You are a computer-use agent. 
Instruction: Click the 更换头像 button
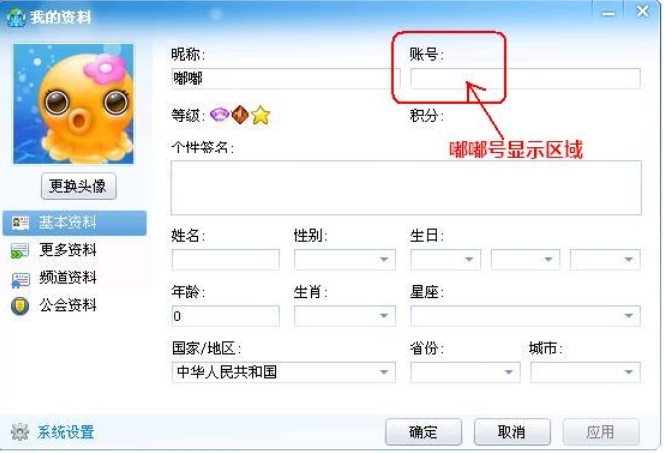coord(78,186)
